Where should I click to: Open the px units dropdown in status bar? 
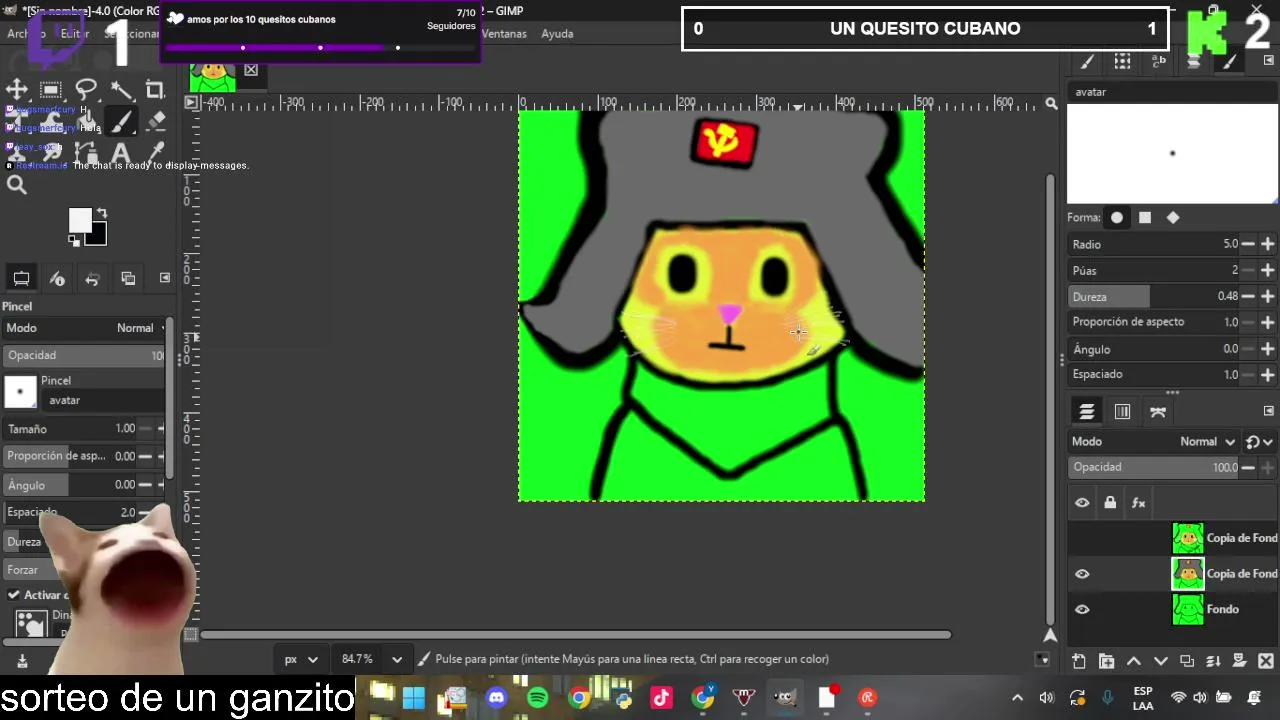[x=301, y=659]
